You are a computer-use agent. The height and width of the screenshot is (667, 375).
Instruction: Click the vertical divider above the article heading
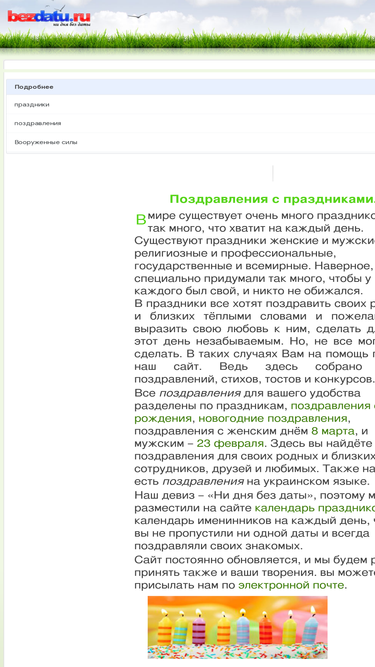pyautogui.click(x=273, y=174)
